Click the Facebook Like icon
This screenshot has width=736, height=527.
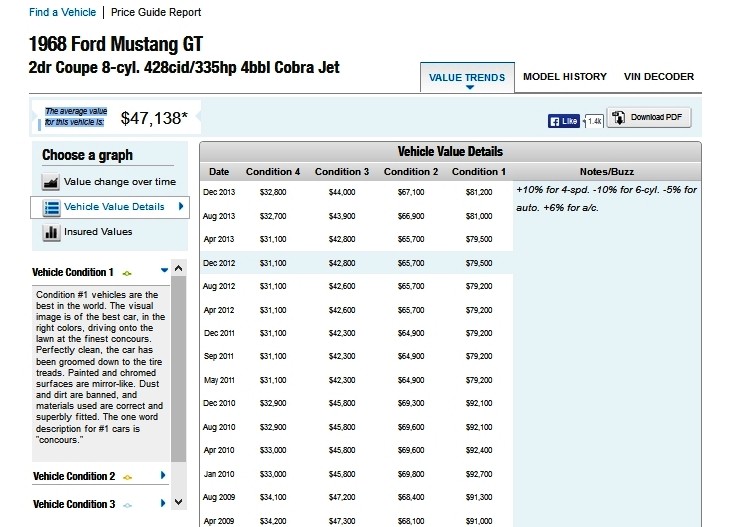(564, 121)
